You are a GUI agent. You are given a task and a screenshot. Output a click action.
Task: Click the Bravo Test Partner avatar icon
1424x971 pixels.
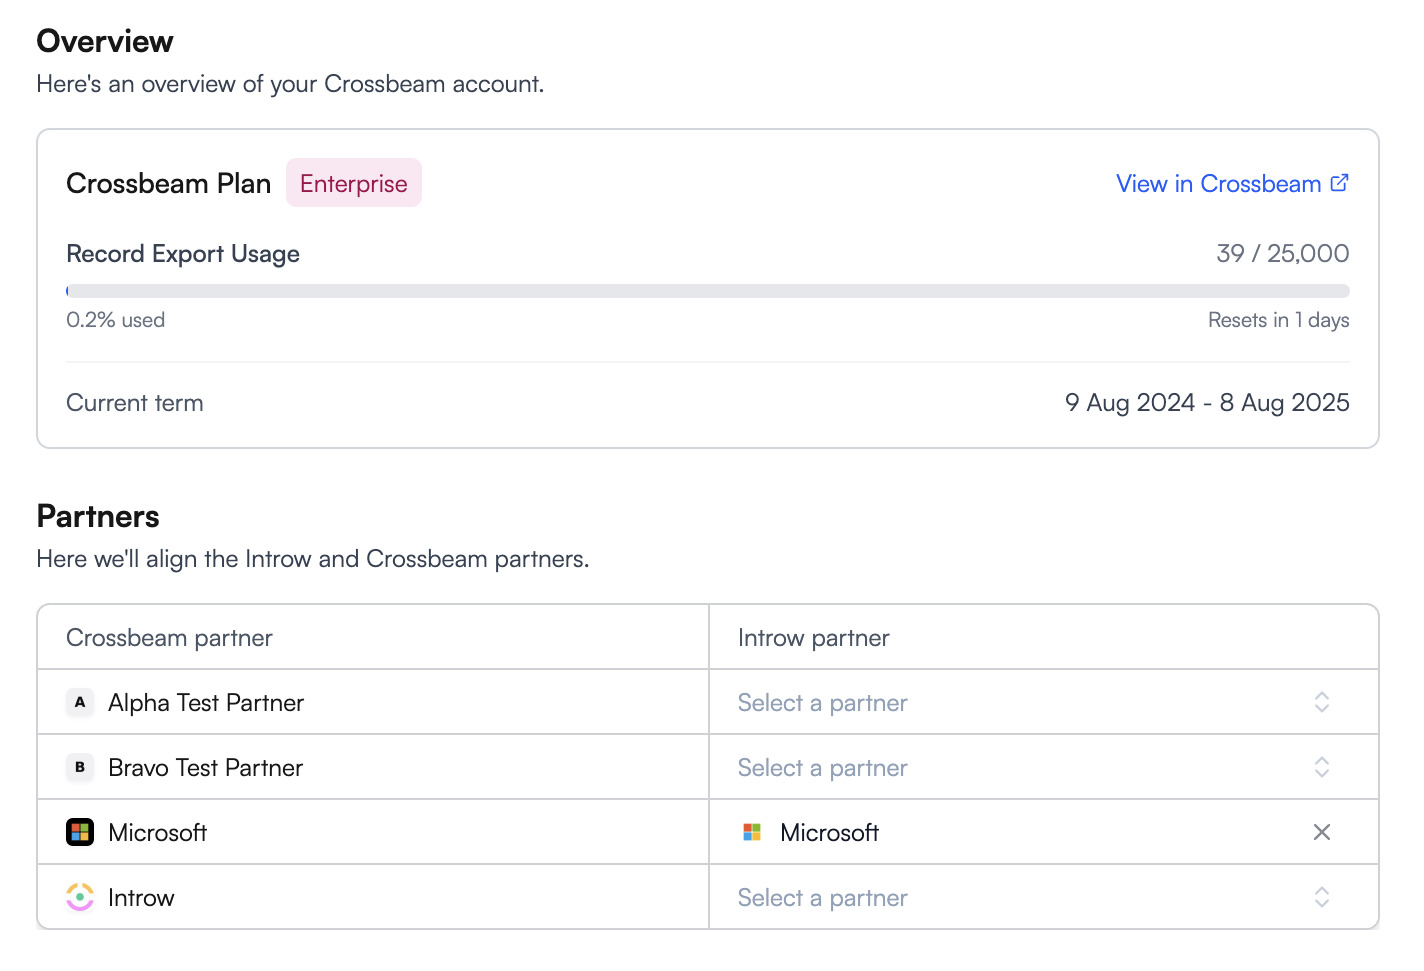tap(80, 768)
